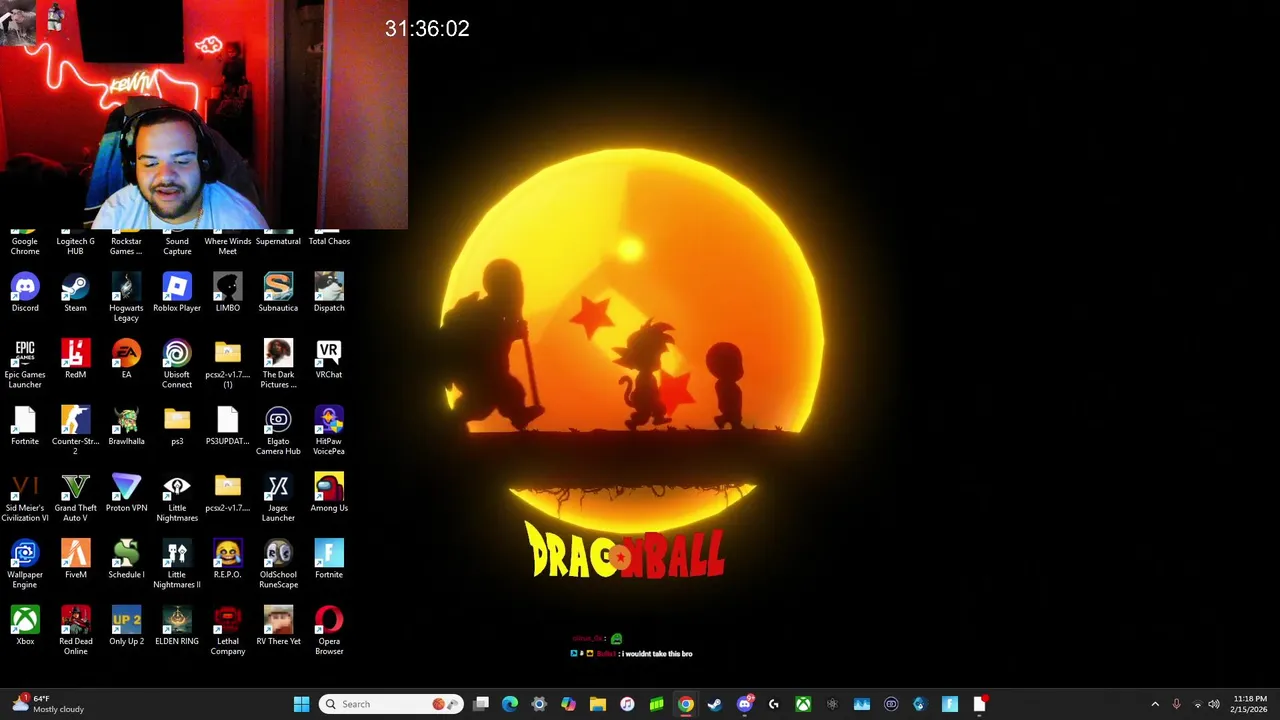Viewport: 1280px width, 720px height.
Task: Click the Sound Capture desktop label
Action: point(177,246)
